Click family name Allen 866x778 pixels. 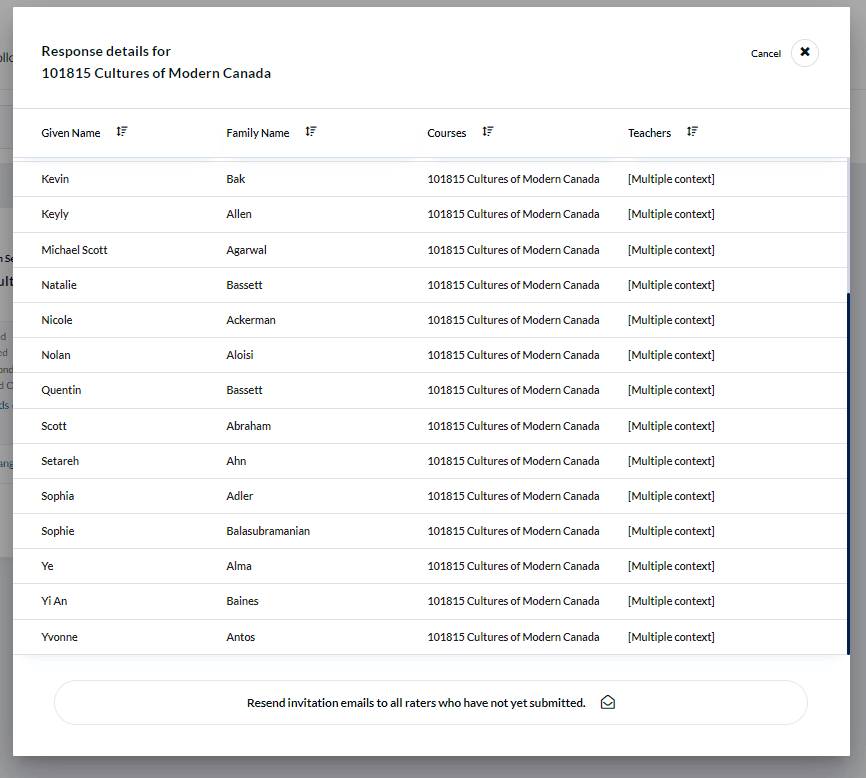[x=239, y=214]
